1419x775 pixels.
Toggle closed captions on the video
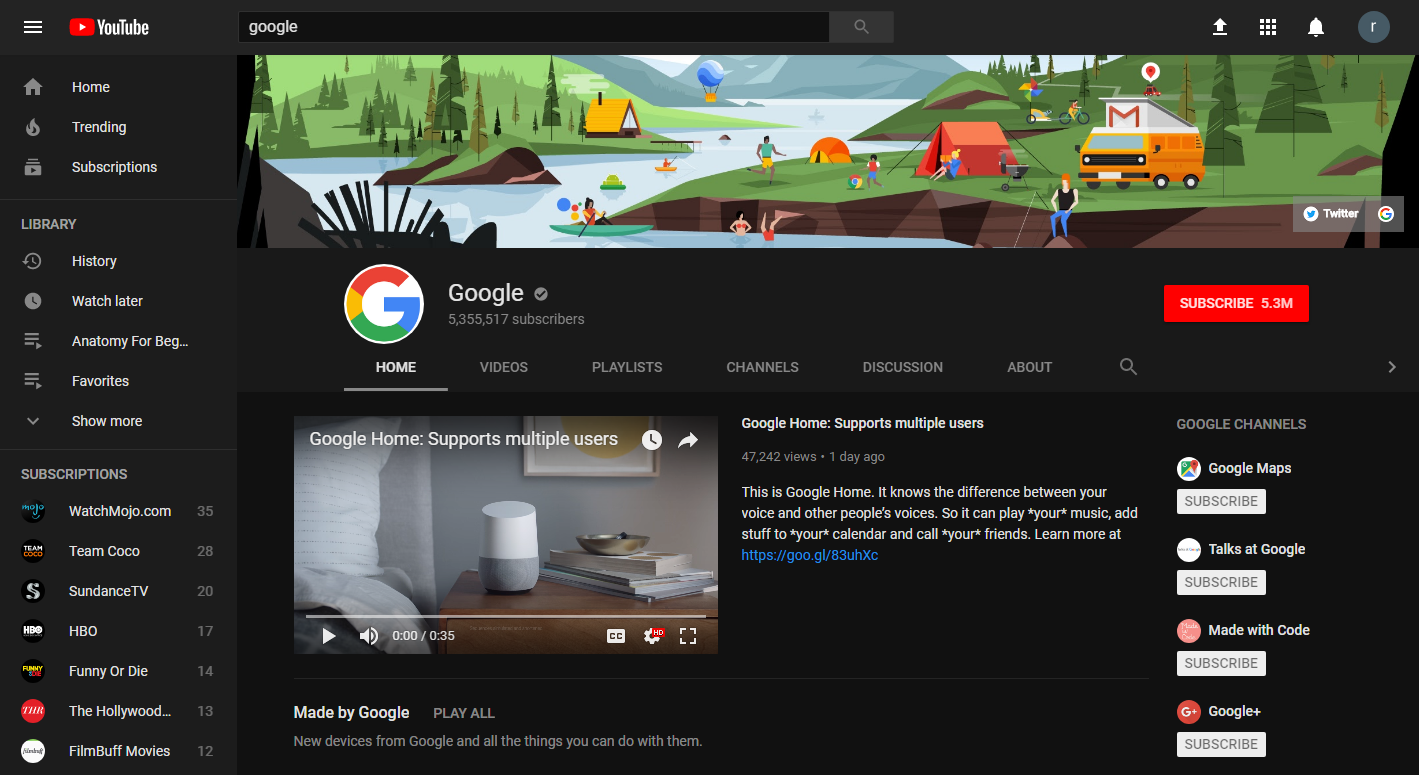(616, 636)
